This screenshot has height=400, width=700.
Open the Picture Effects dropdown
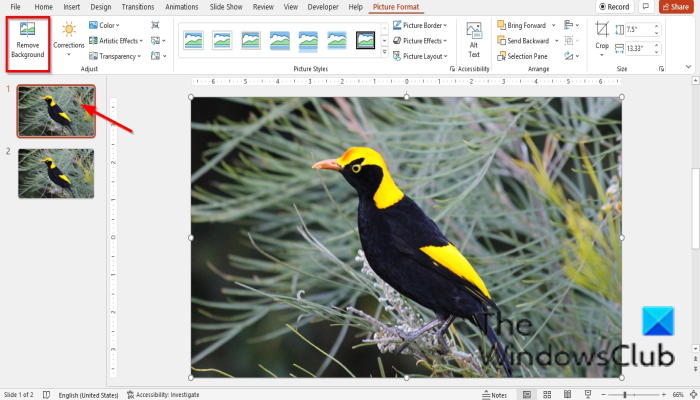420,41
